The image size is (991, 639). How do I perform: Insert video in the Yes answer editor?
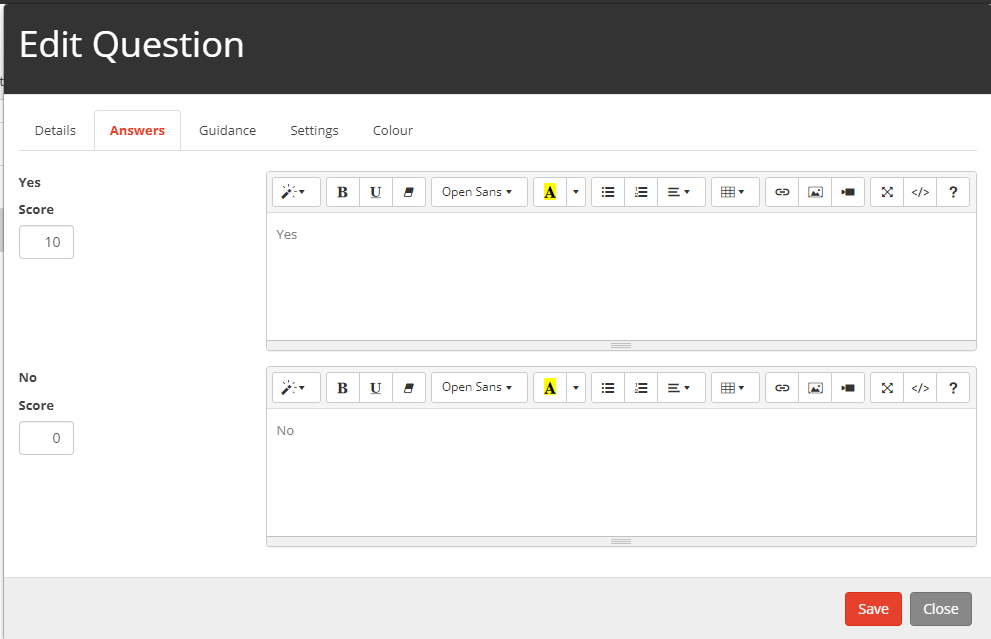click(848, 192)
